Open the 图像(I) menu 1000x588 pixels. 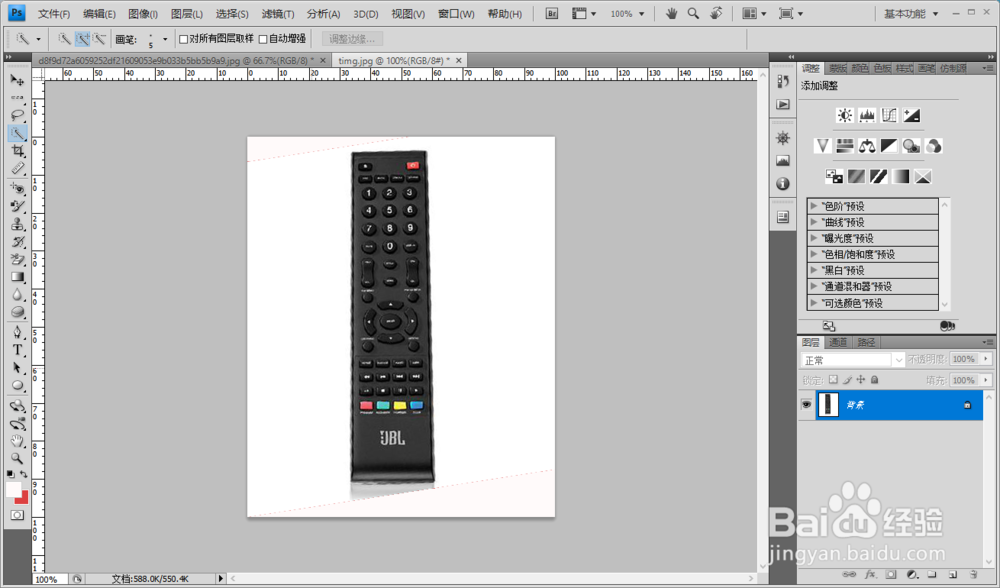pos(143,14)
